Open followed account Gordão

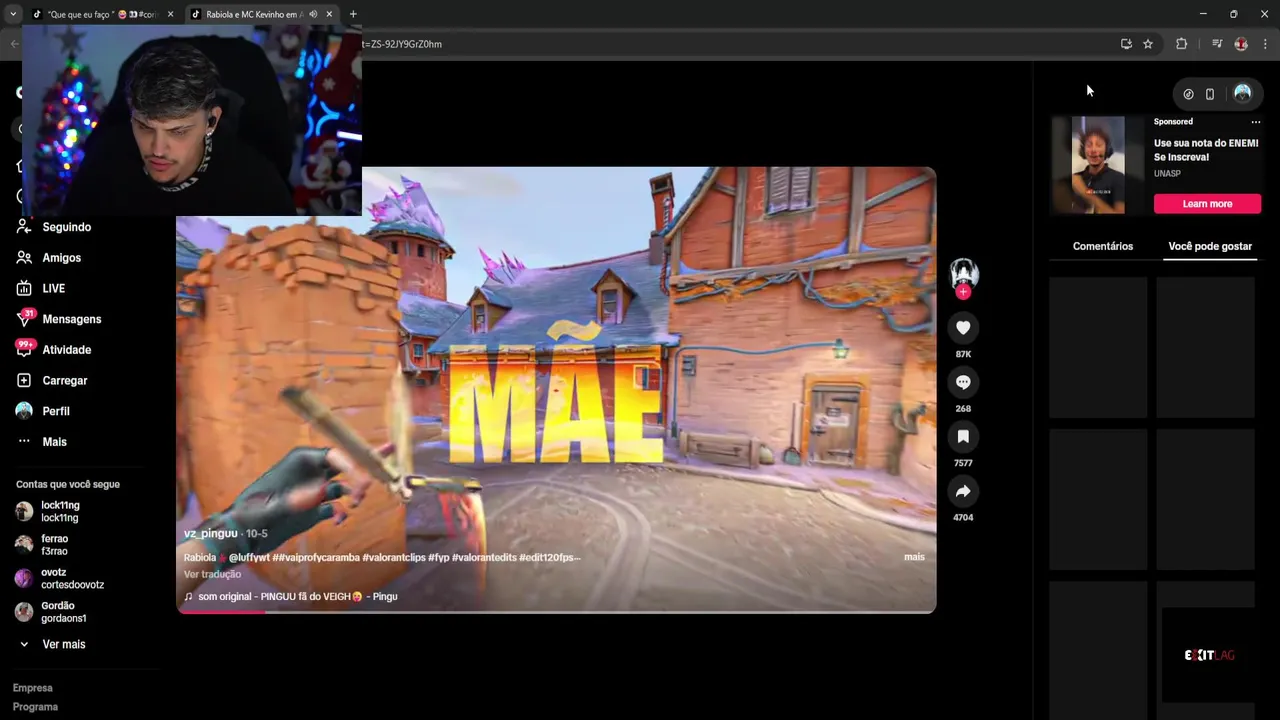pos(50,612)
